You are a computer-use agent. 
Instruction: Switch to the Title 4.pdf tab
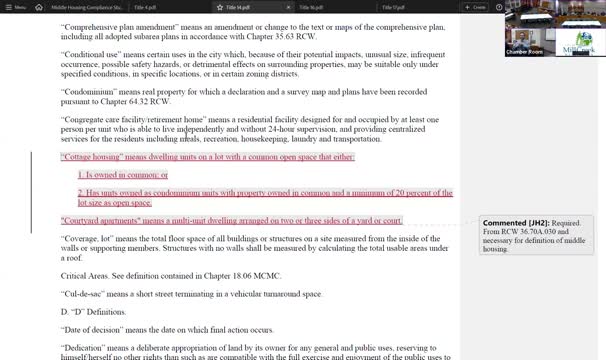(x=145, y=7)
